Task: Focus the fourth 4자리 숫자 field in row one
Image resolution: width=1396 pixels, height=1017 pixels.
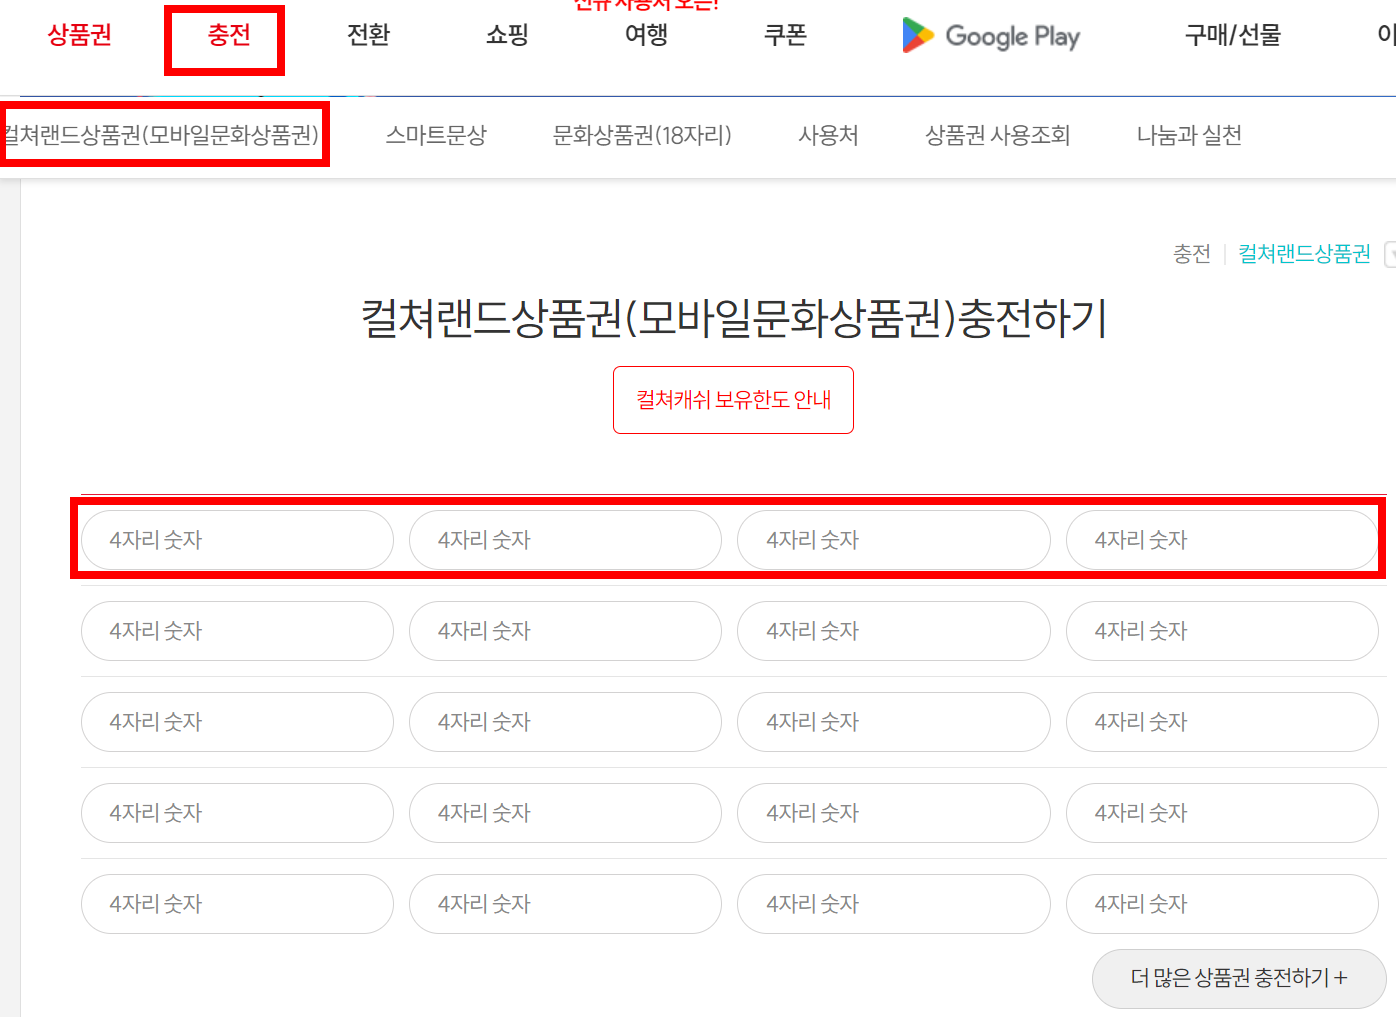Action: pos(1222,540)
